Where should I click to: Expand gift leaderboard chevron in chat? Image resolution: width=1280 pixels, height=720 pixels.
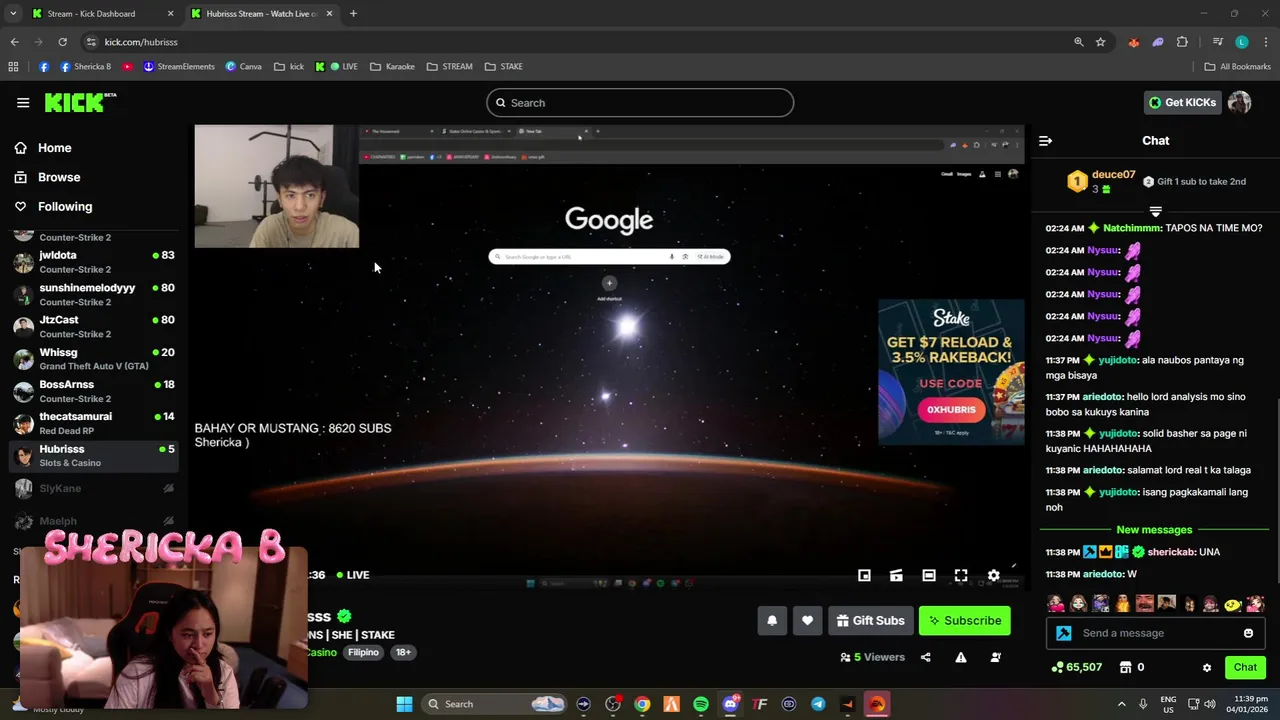(x=1155, y=211)
